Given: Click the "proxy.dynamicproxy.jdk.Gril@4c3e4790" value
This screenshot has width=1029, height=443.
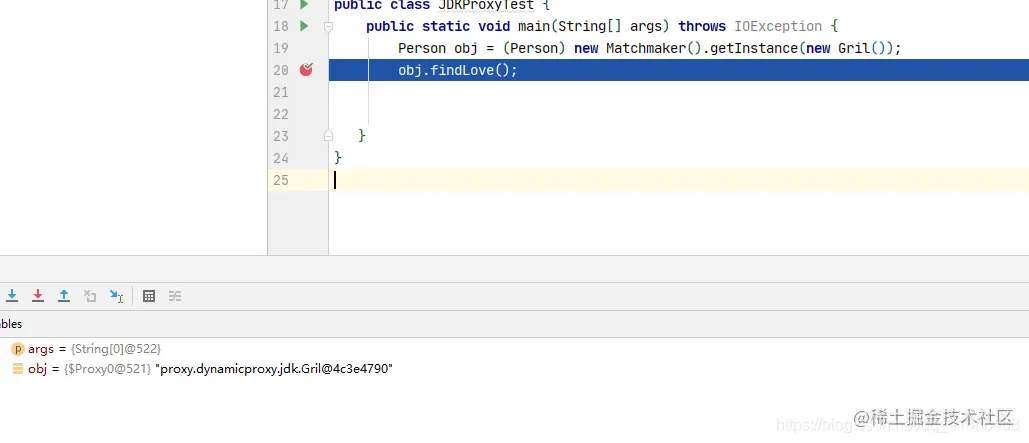Looking at the screenshot, I should click(274, 369).
